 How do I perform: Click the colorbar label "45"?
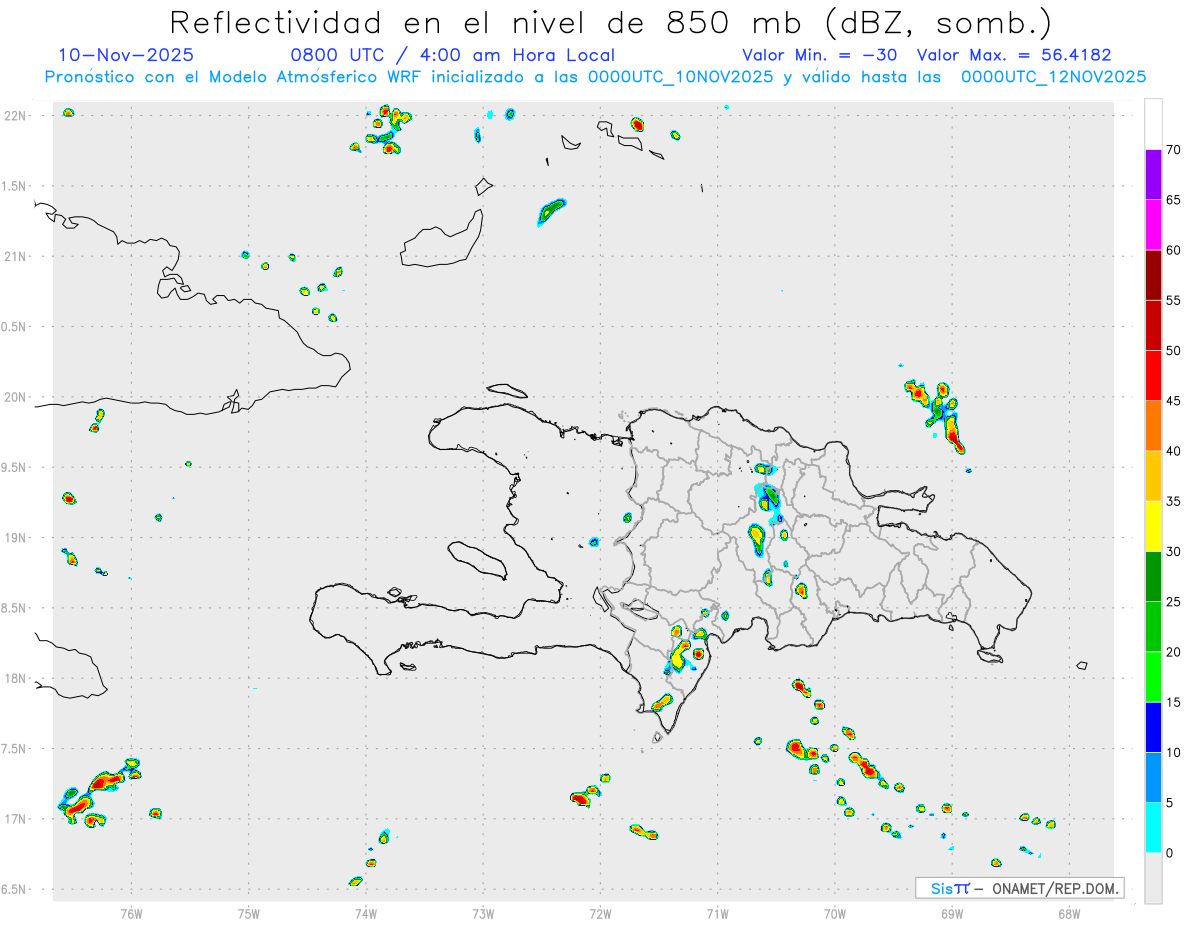click(1174, 401)
